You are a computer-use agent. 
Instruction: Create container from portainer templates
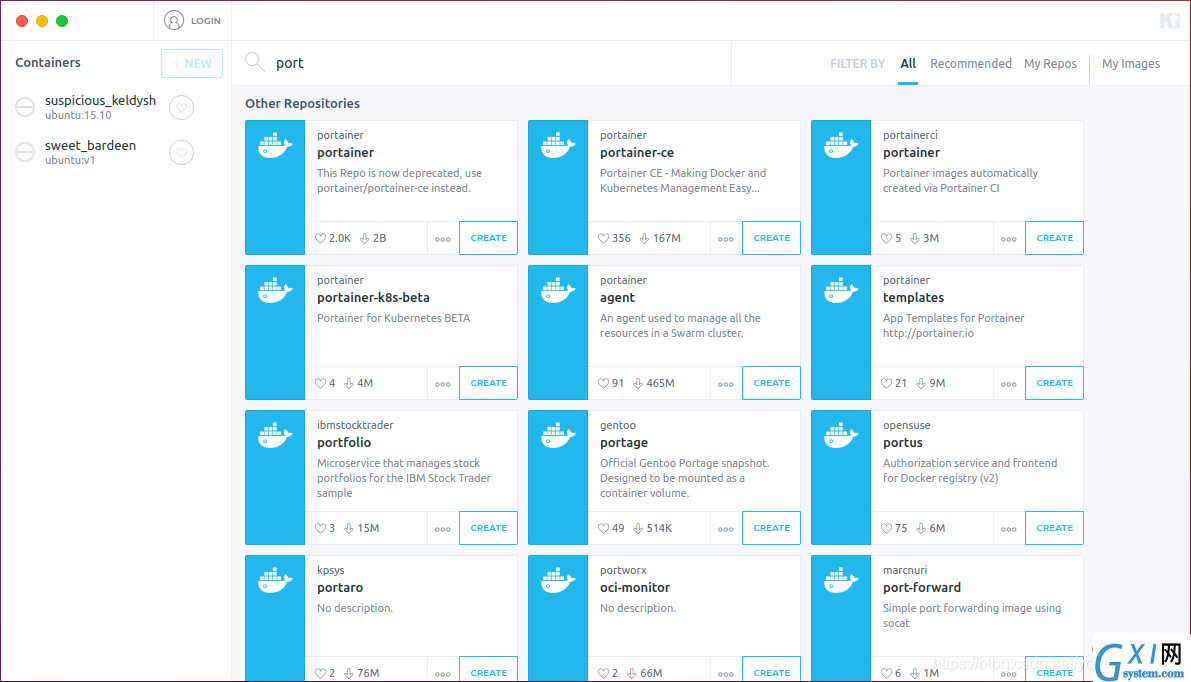coord(1054,383)
